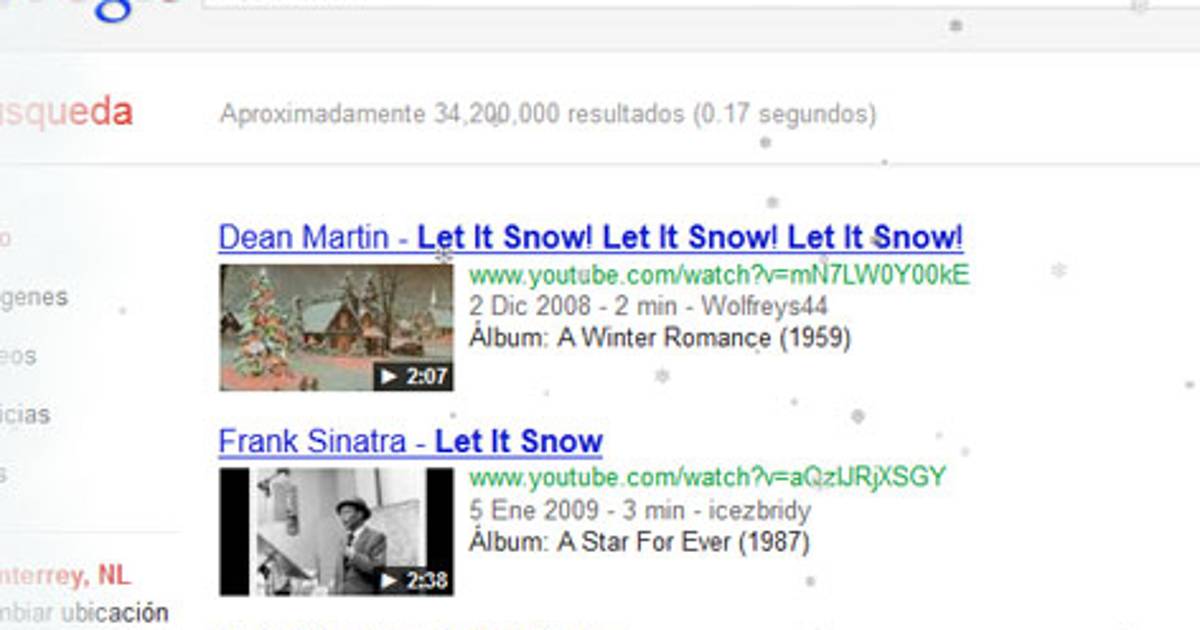The height and width of the screenshot is (630, 1200).
Task: Select the Videos sidebar filter
Action: (18, 356)
